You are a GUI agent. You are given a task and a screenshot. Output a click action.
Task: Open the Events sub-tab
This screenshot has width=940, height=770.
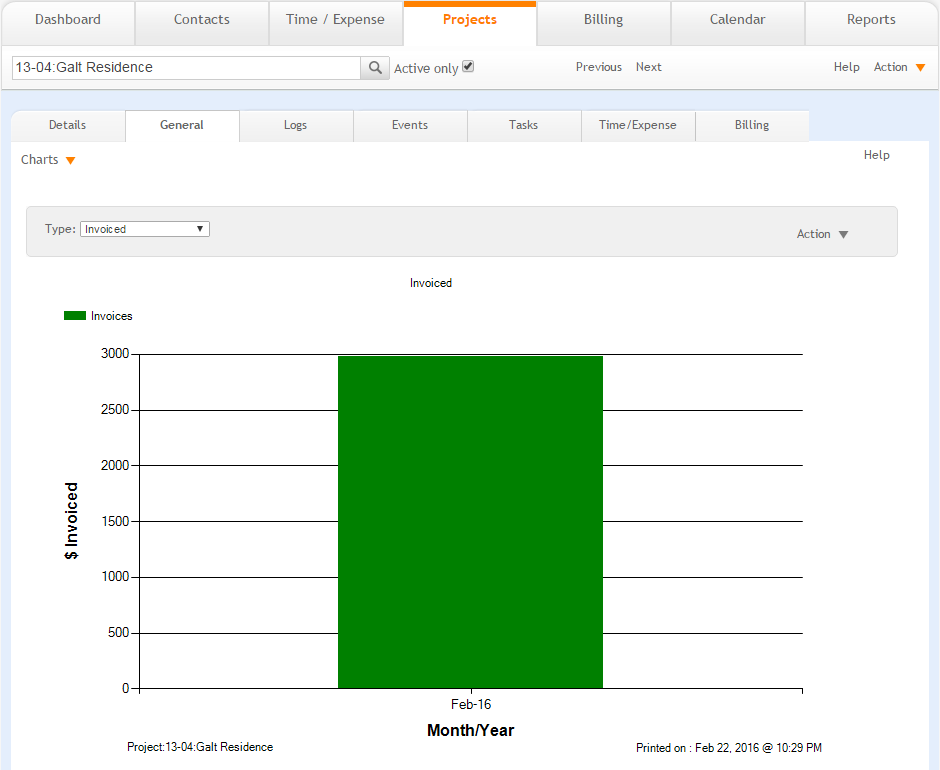pos(409,125)
